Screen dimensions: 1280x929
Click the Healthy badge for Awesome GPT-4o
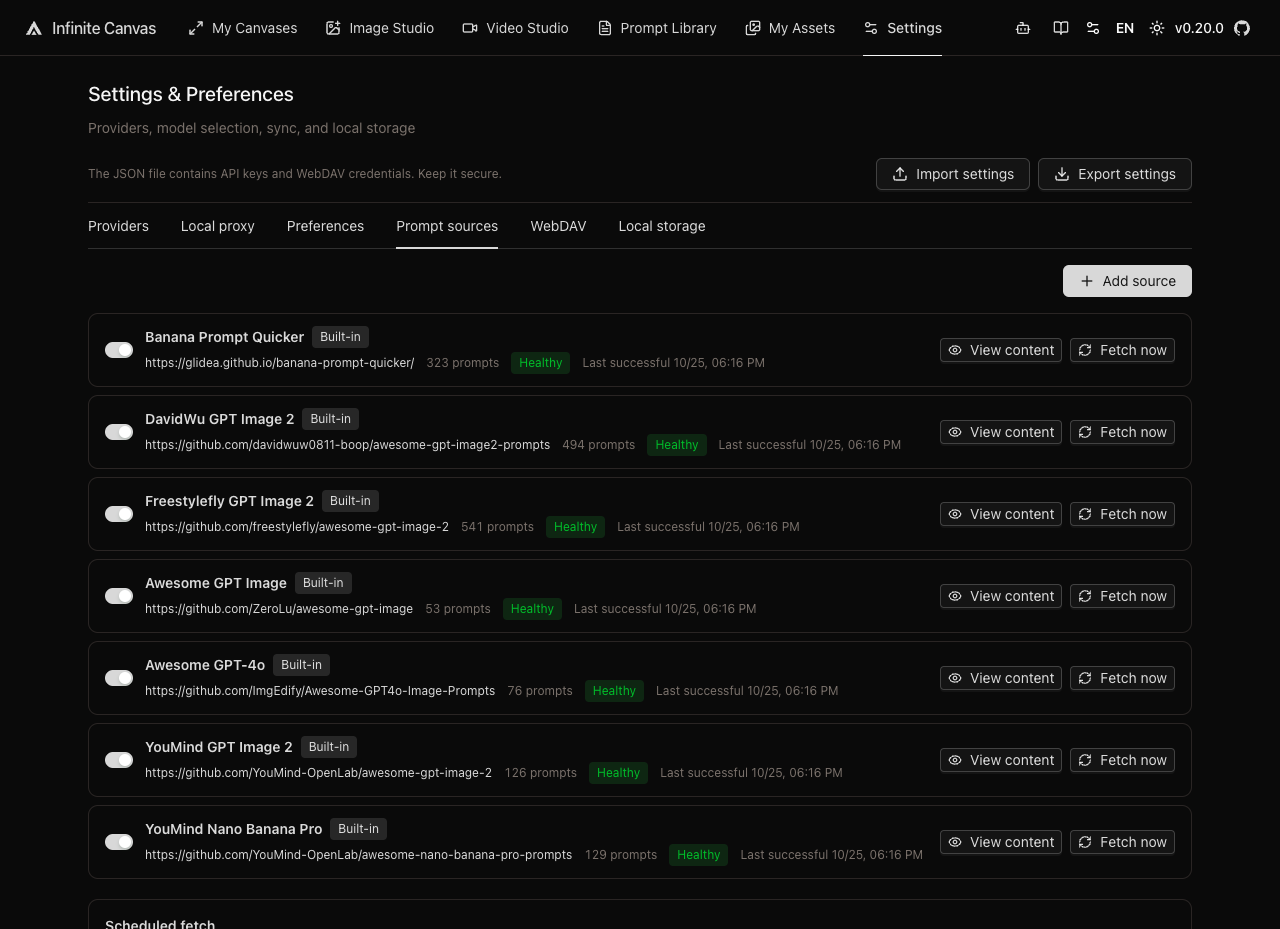tap(614, 691)
